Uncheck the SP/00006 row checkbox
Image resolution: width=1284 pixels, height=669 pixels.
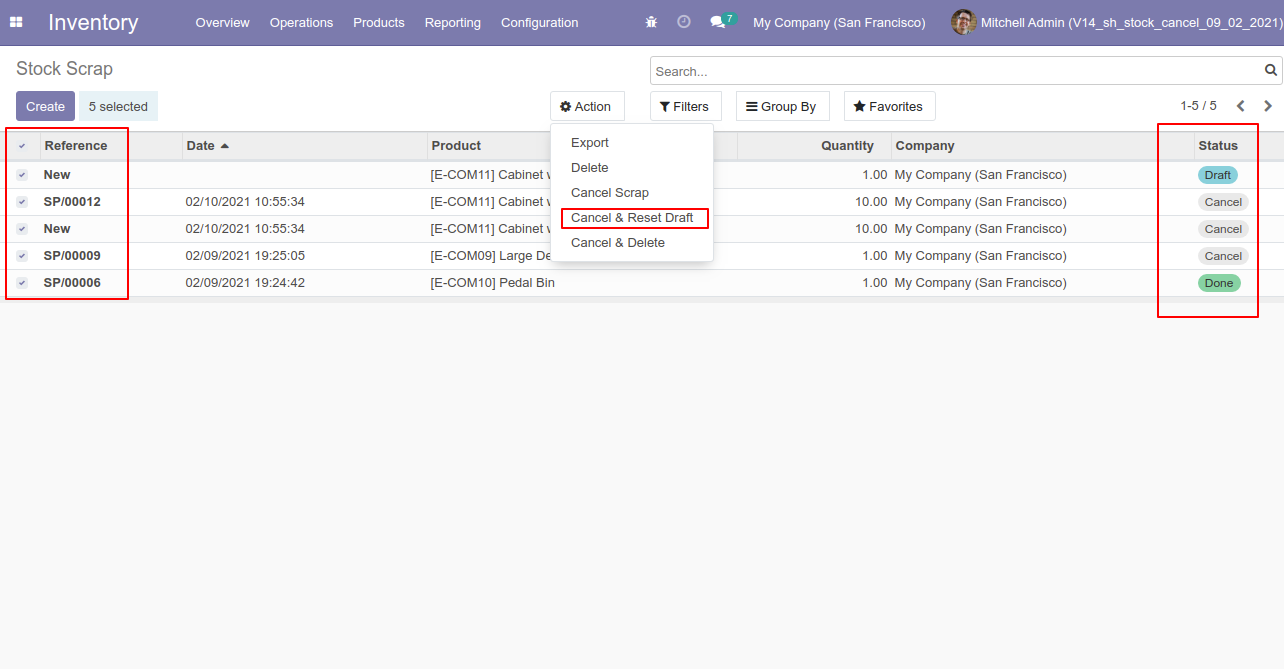point(22,283)
